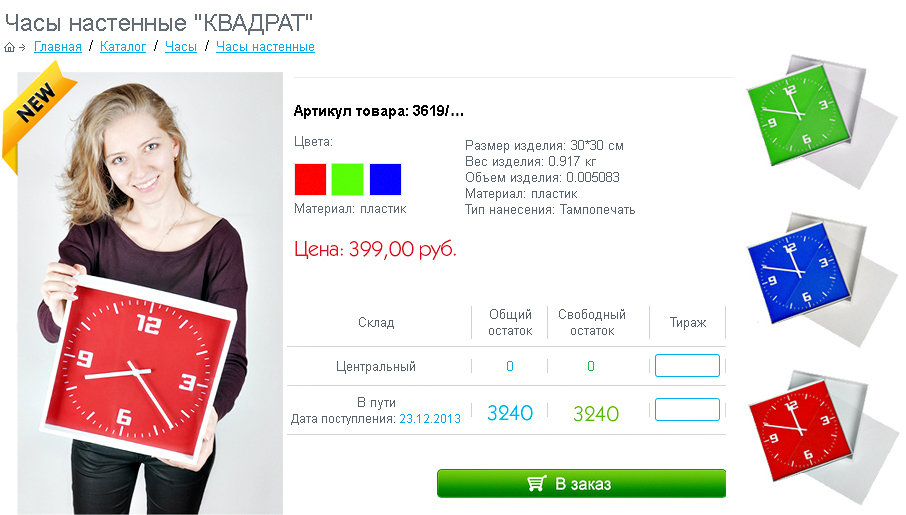Screen dimensions: 906x515
Task: Open the Каталог breadcrumb link
Action: point(123,47)
